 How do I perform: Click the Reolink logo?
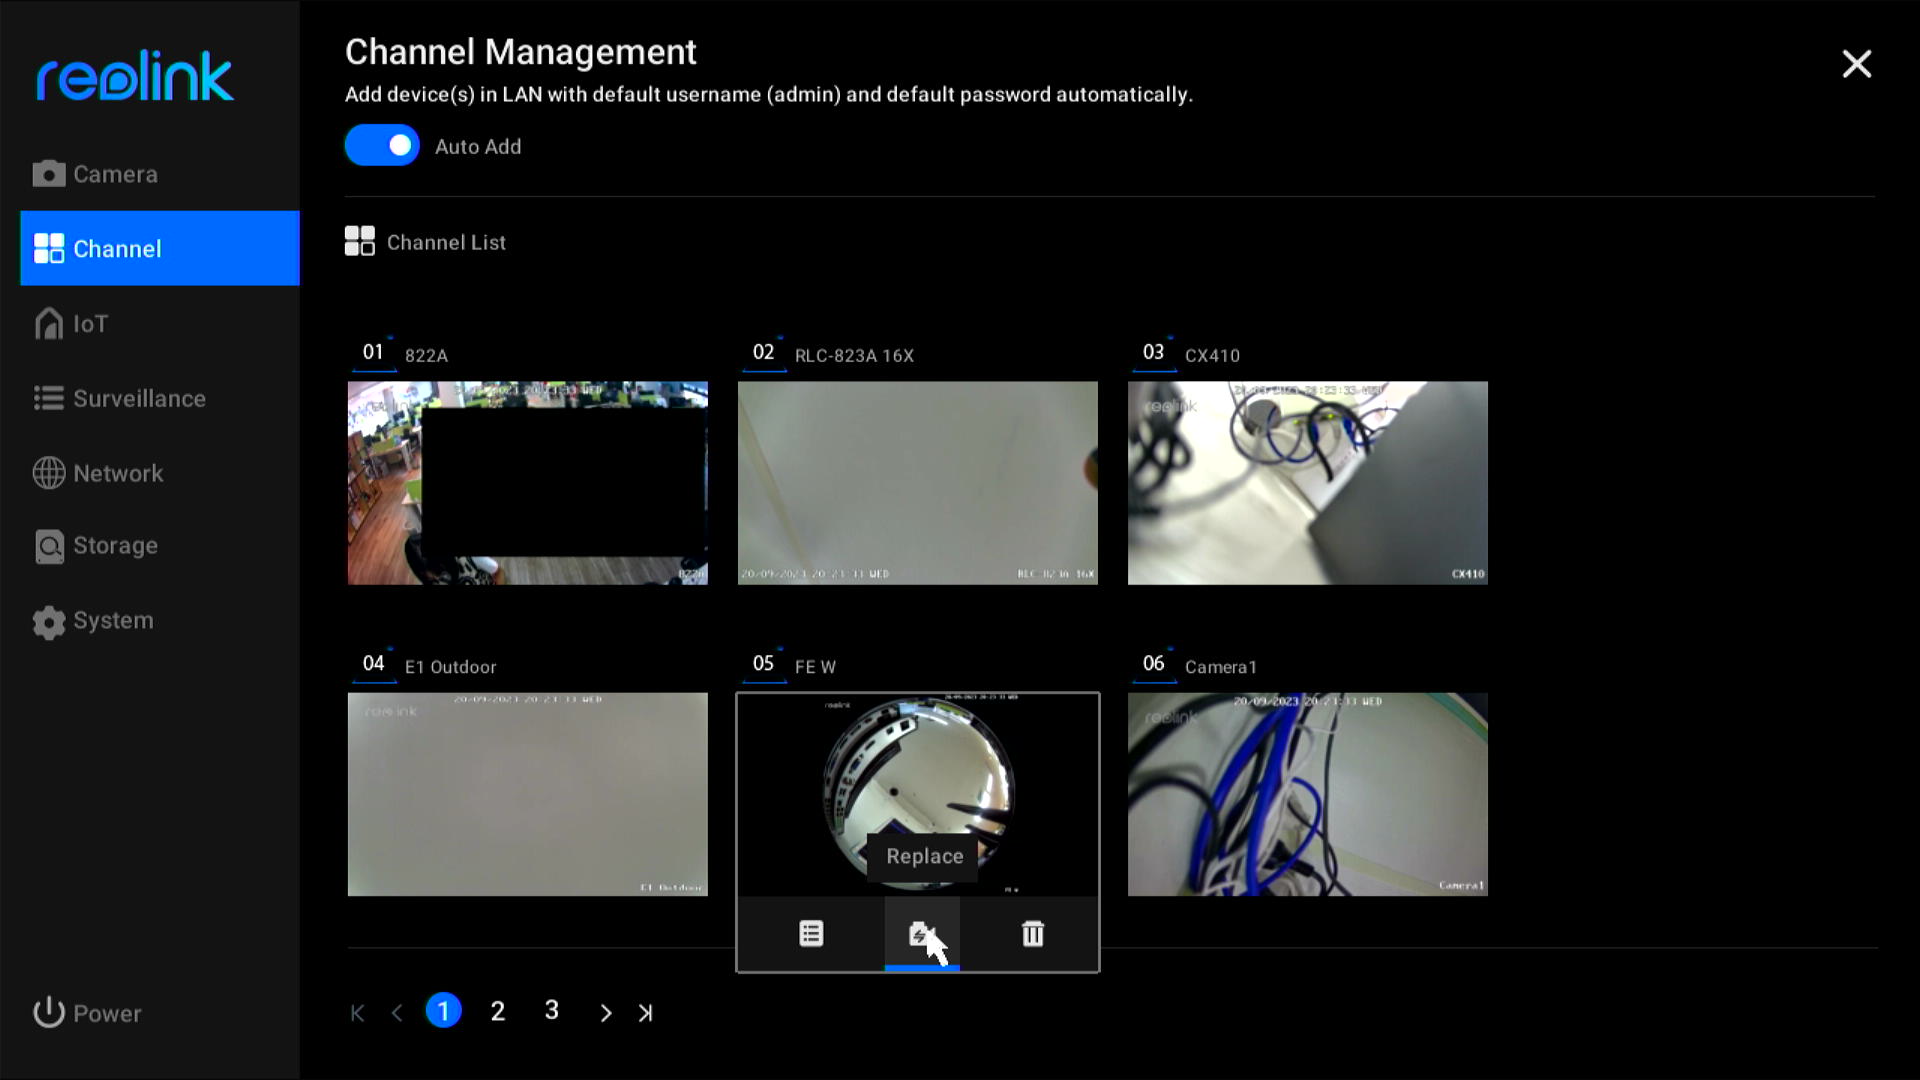(x=135, y=76)
